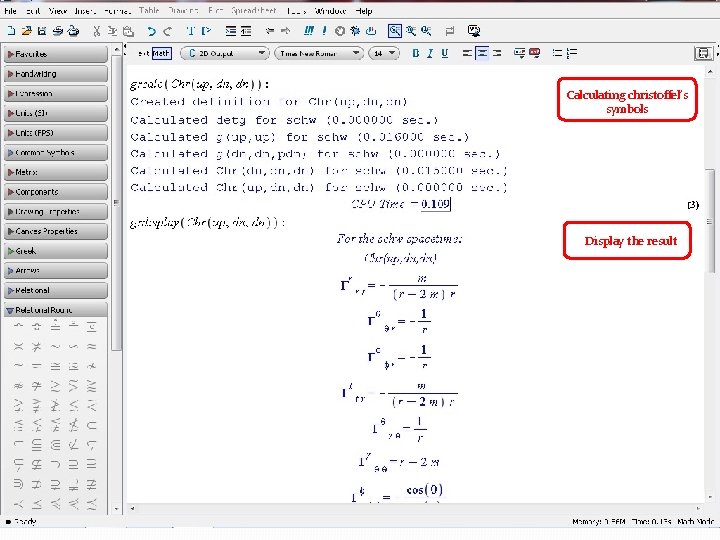Interrupt computation with the stop hand icon
The height and width of the screenshot is (540, 720).
point(340,31)
